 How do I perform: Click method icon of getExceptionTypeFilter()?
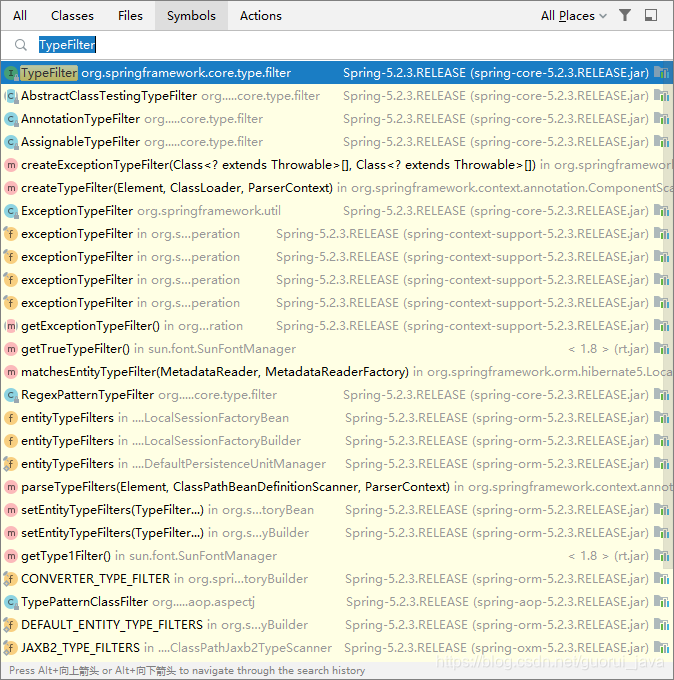(x=11, y=326)
